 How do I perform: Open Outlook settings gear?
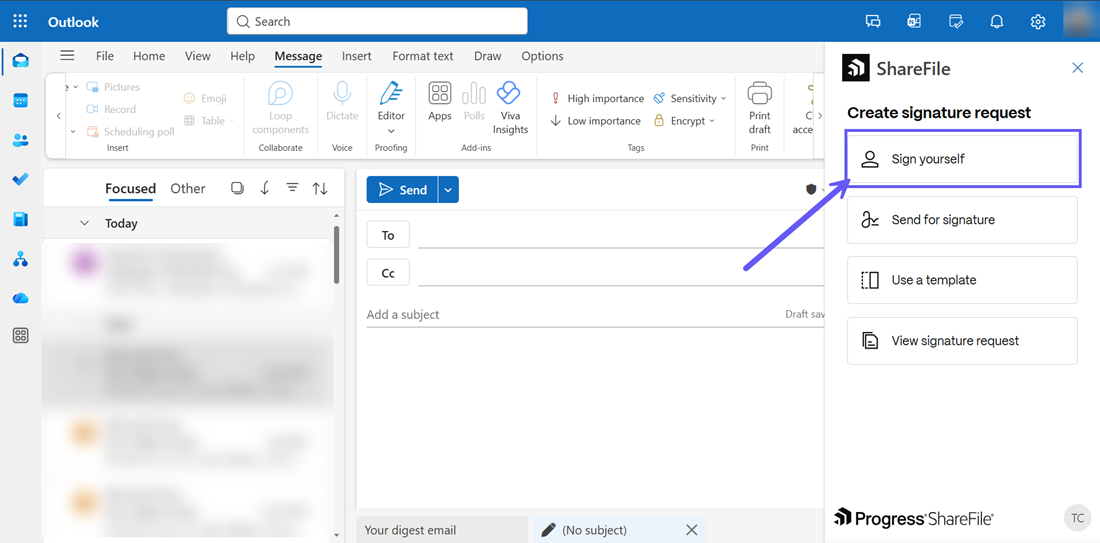1038,21
